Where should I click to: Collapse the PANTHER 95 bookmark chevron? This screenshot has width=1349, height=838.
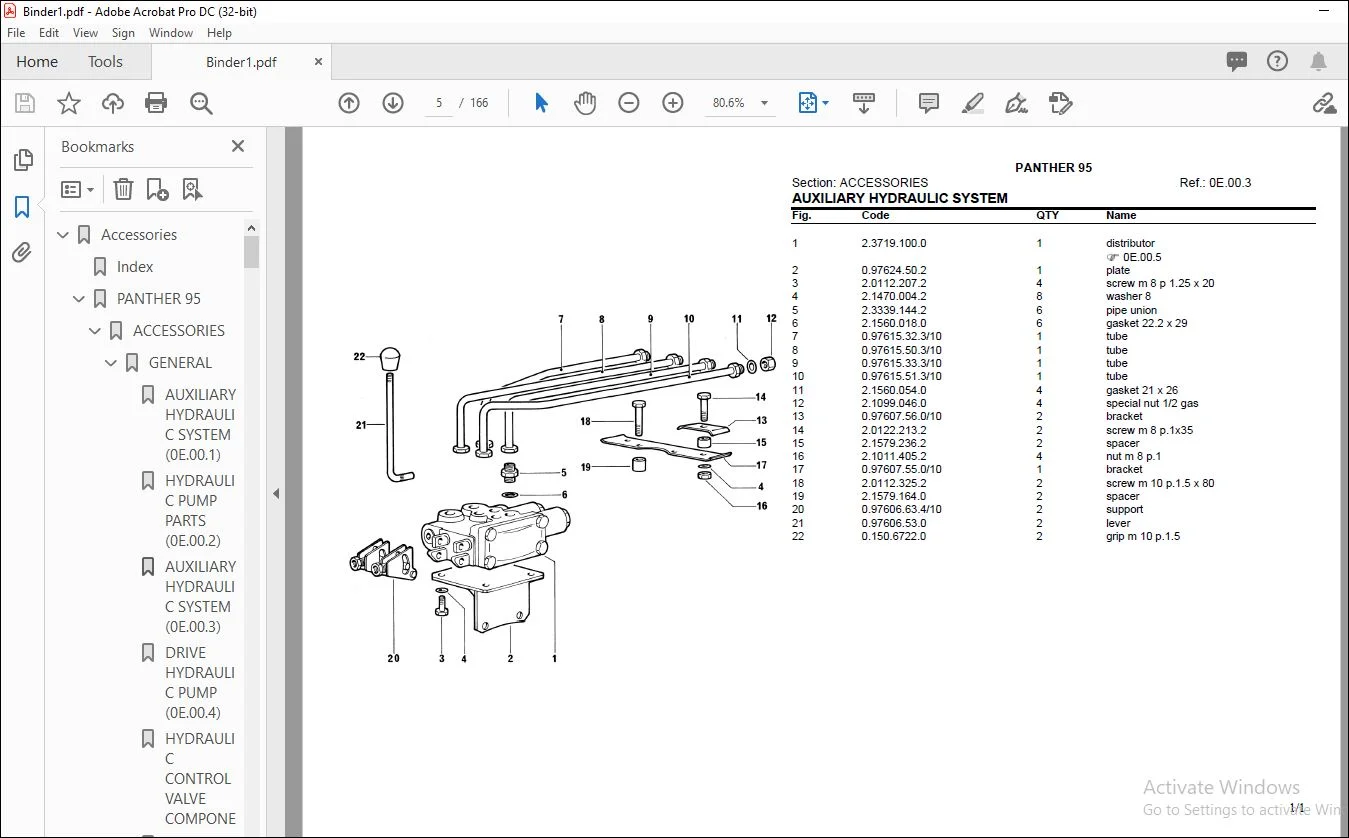click(x=79, y=299)
